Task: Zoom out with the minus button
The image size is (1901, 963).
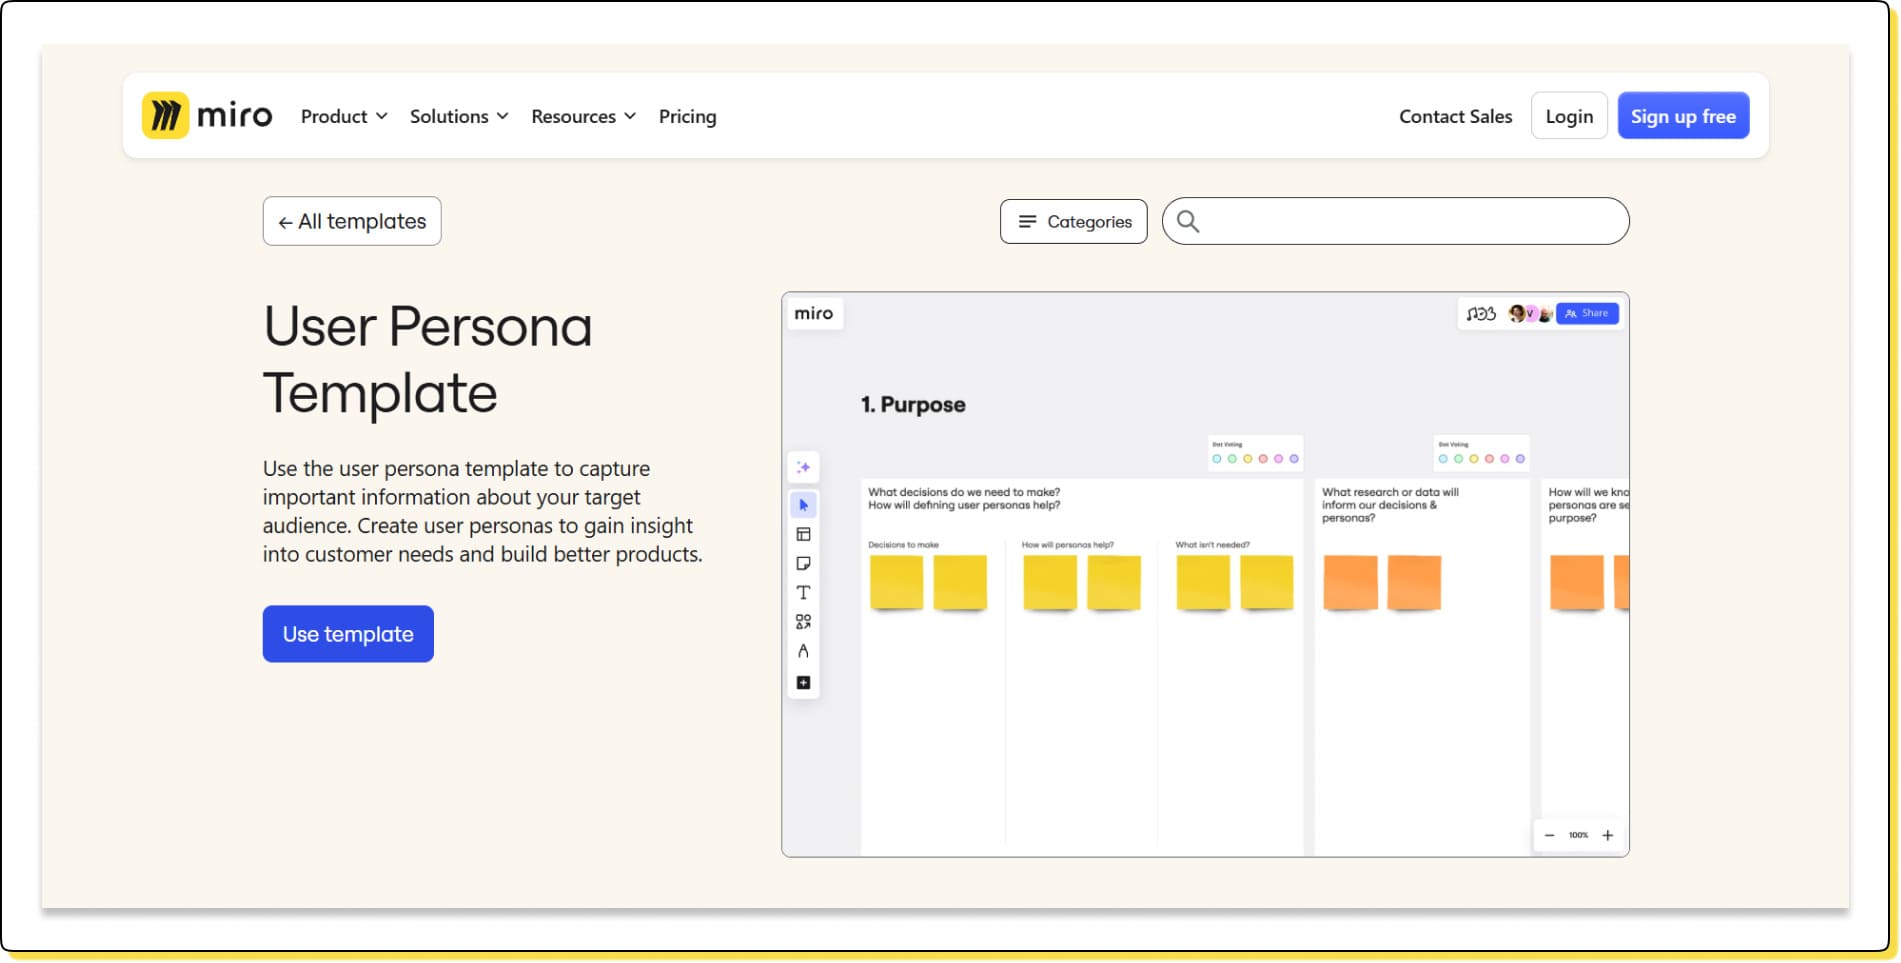Action: coord(1549,835)
